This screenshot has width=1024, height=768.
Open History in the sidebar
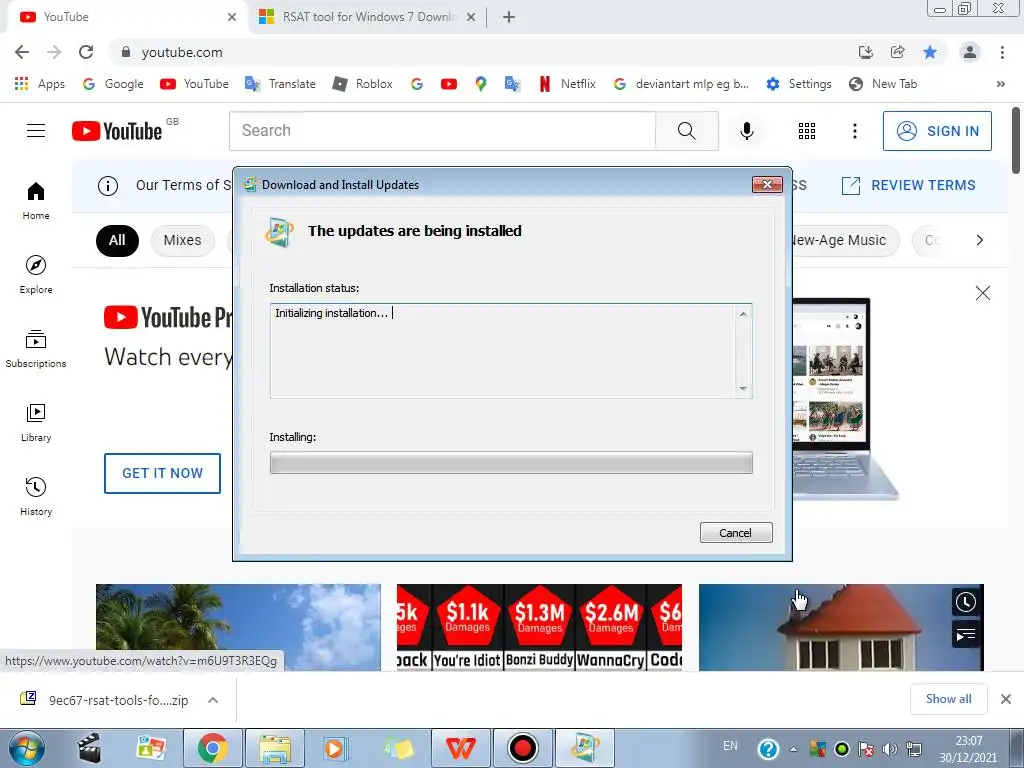click(36, 496)
